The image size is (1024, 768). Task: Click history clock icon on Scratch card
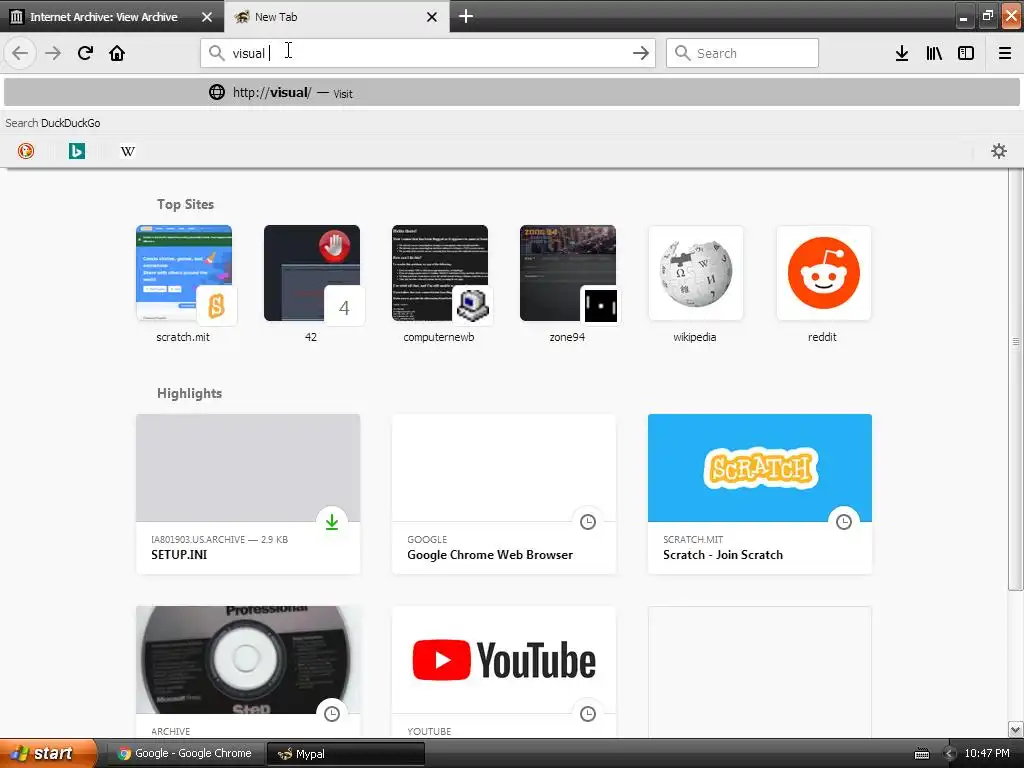(x=844, y=522)
